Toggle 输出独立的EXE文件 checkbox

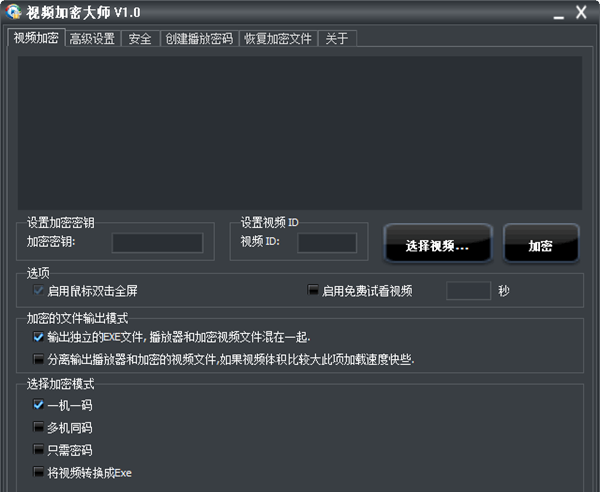38,337
